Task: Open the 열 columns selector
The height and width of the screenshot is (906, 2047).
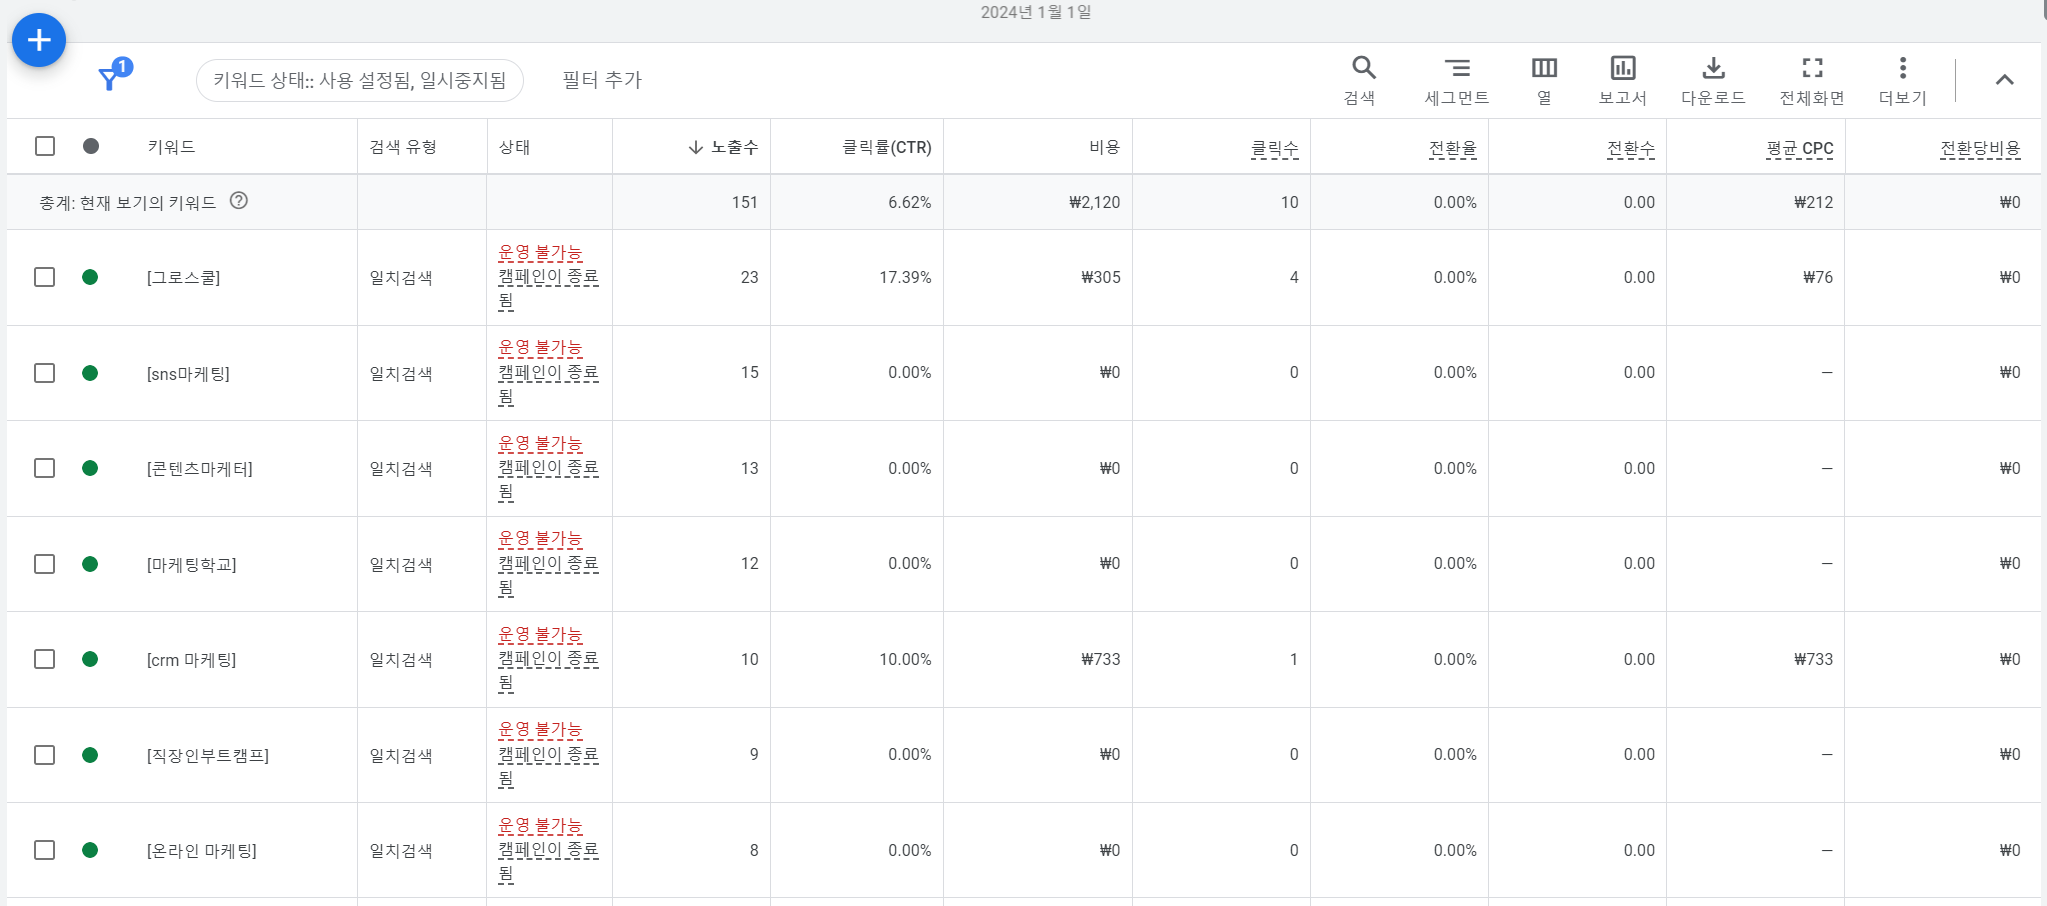Action: pos(1544,80)
